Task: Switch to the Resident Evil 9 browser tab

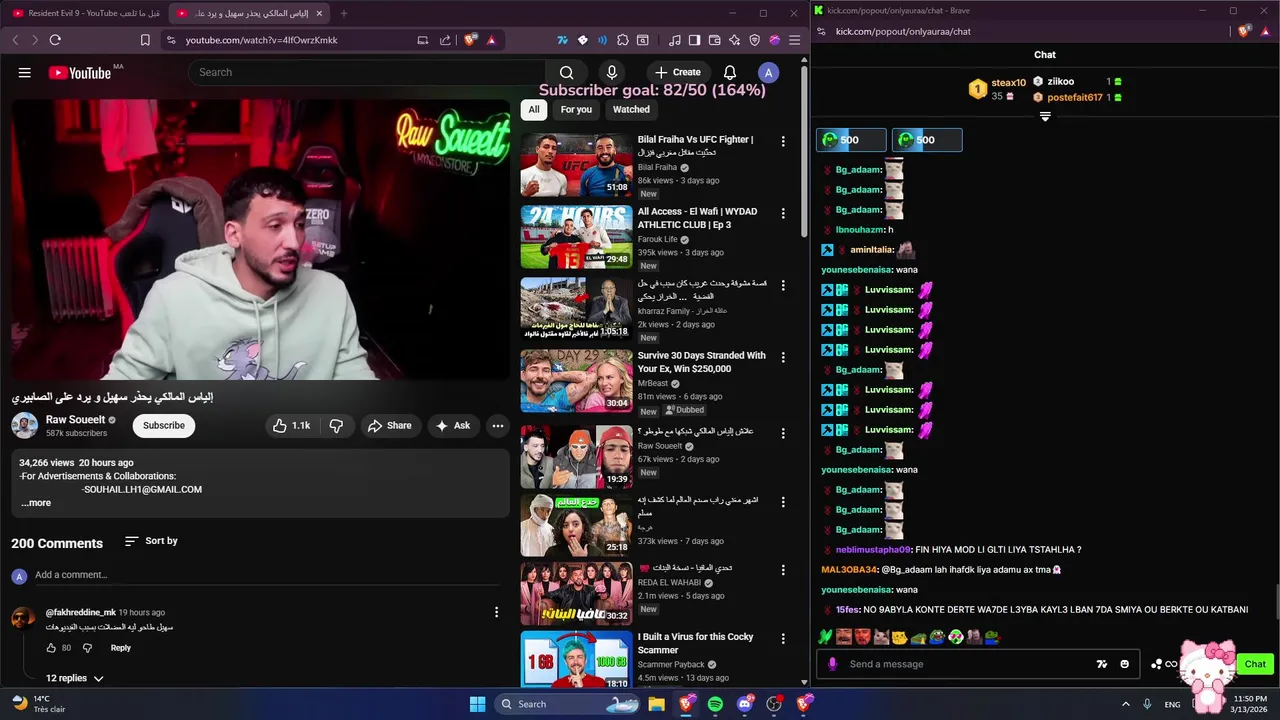Action: point(86,13)
